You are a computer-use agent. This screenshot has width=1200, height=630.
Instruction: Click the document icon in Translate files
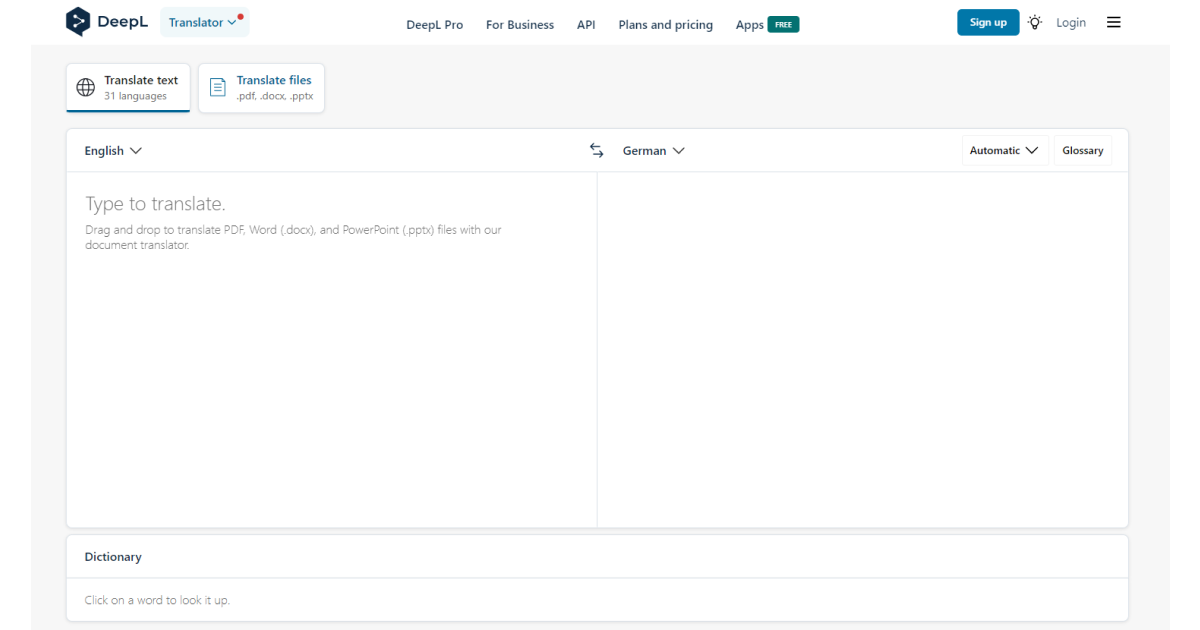pos(217,88)
